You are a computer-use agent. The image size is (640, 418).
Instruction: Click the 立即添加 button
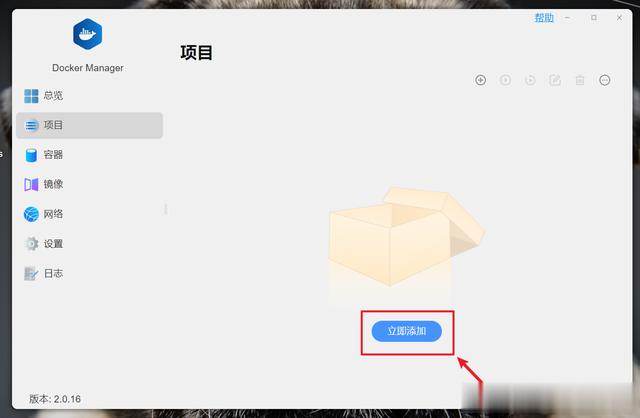click(407, 331)
